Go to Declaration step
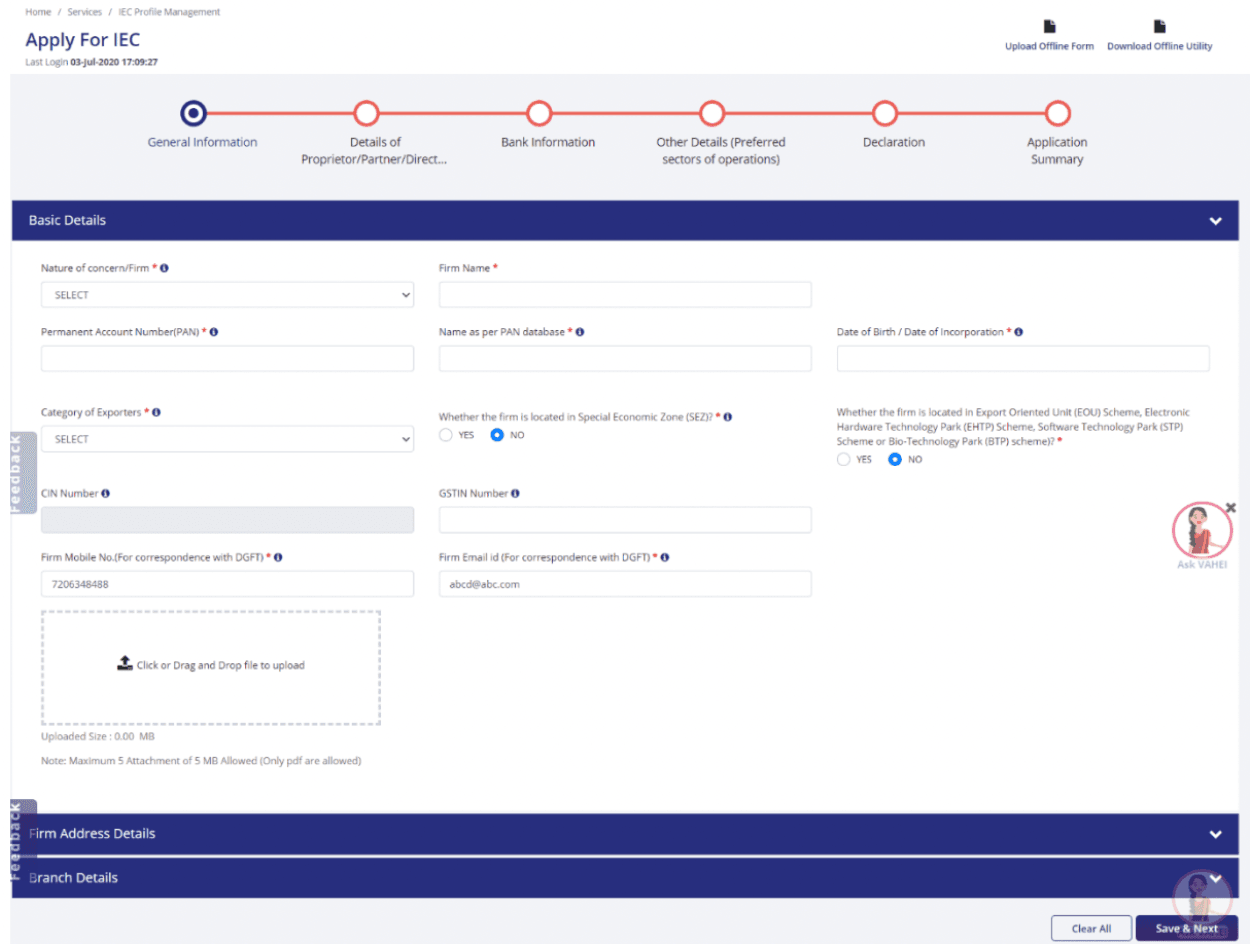Viewport: 1252px width, 944px height. 884,114
